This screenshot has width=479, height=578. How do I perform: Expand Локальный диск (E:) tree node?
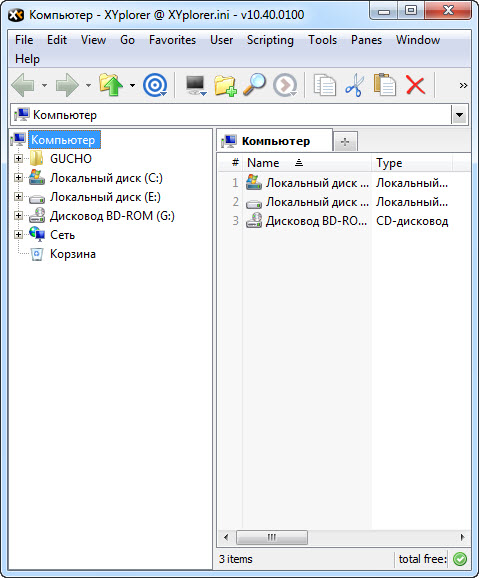pos(18,196)
